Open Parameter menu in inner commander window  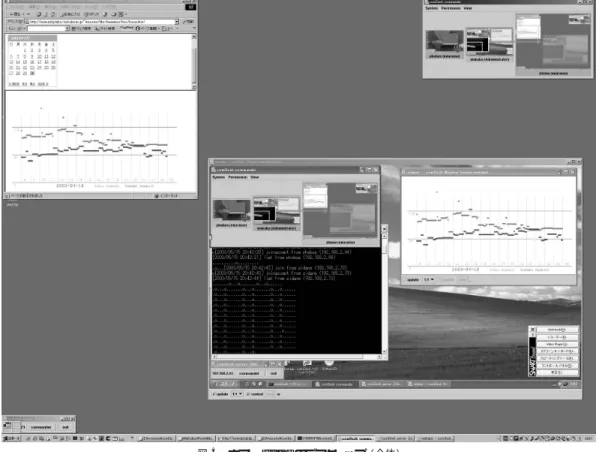point(238,177)
